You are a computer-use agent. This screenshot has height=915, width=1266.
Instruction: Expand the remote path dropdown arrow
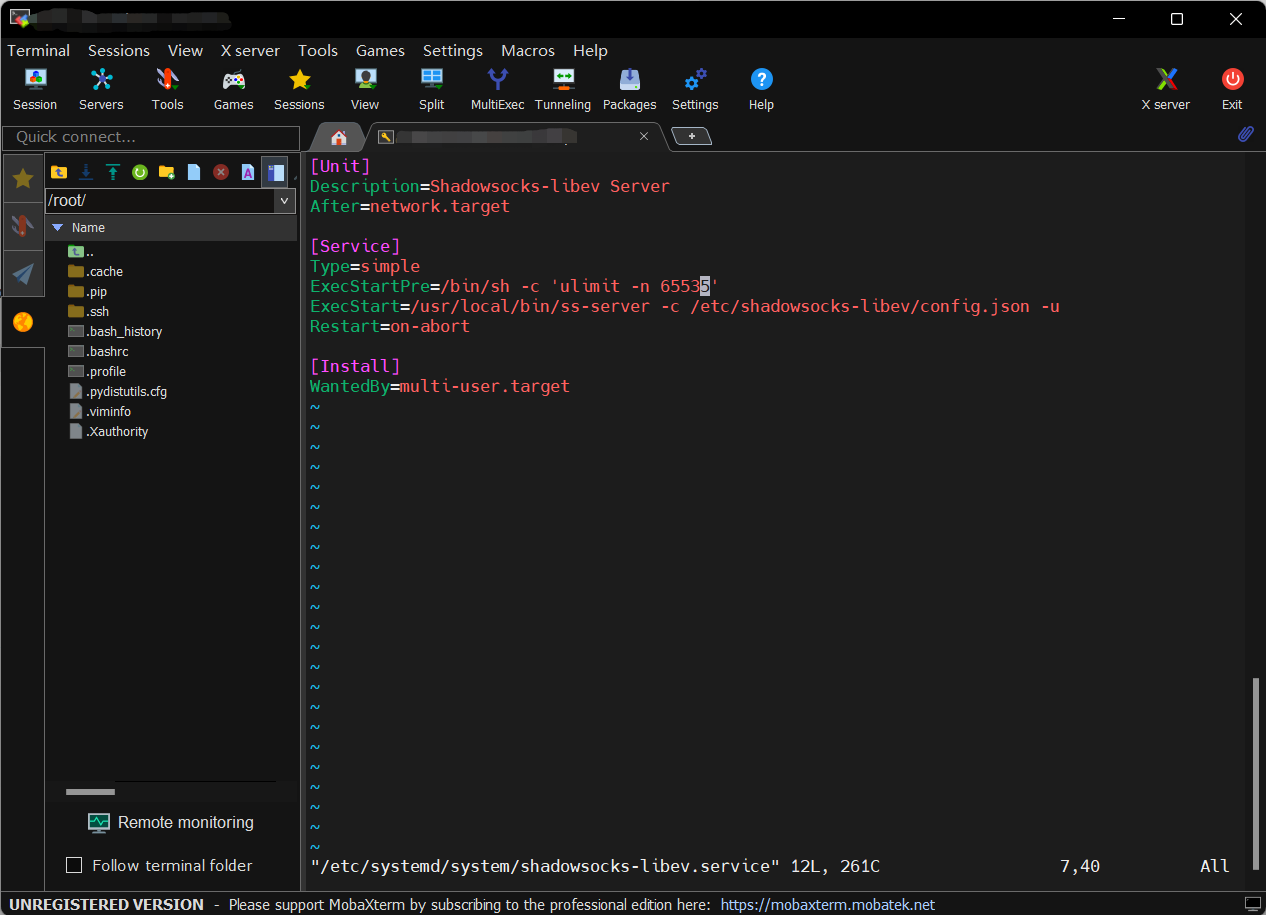(285, 200)
